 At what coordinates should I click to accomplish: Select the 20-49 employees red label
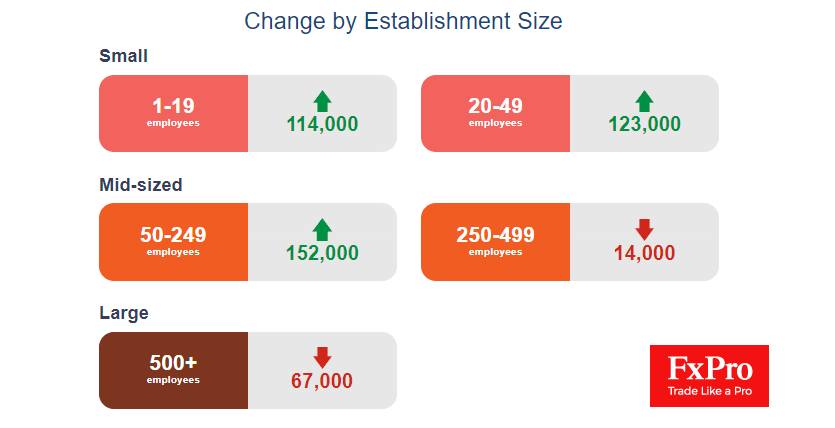[x=495, y=114]
